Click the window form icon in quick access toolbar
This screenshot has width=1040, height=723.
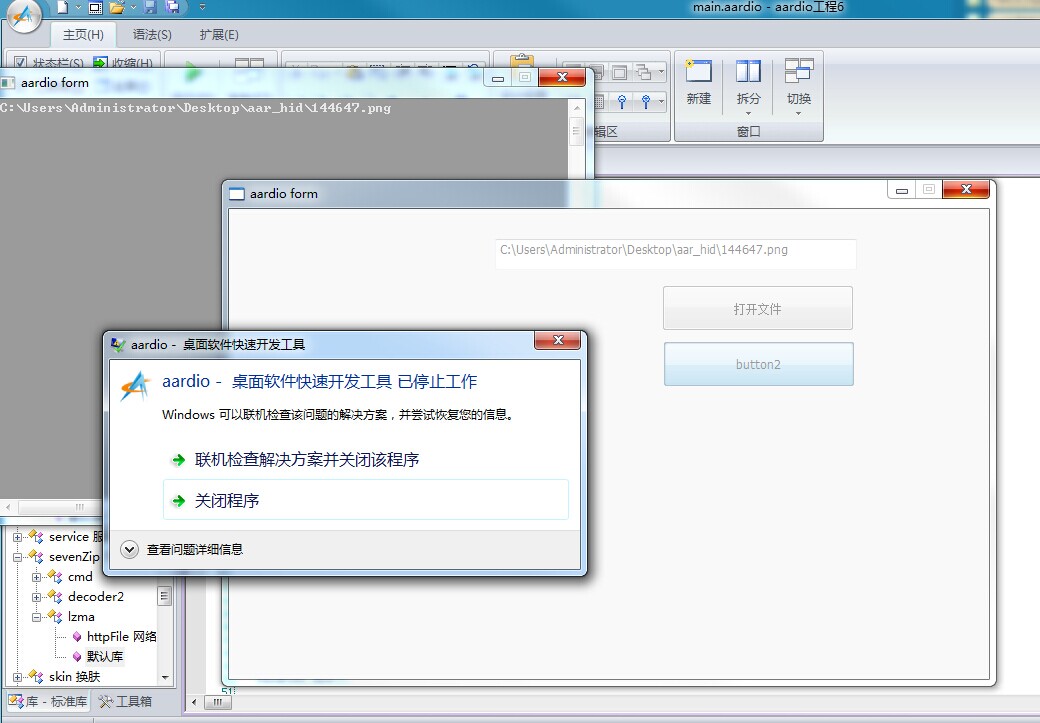tap(96, 8)
